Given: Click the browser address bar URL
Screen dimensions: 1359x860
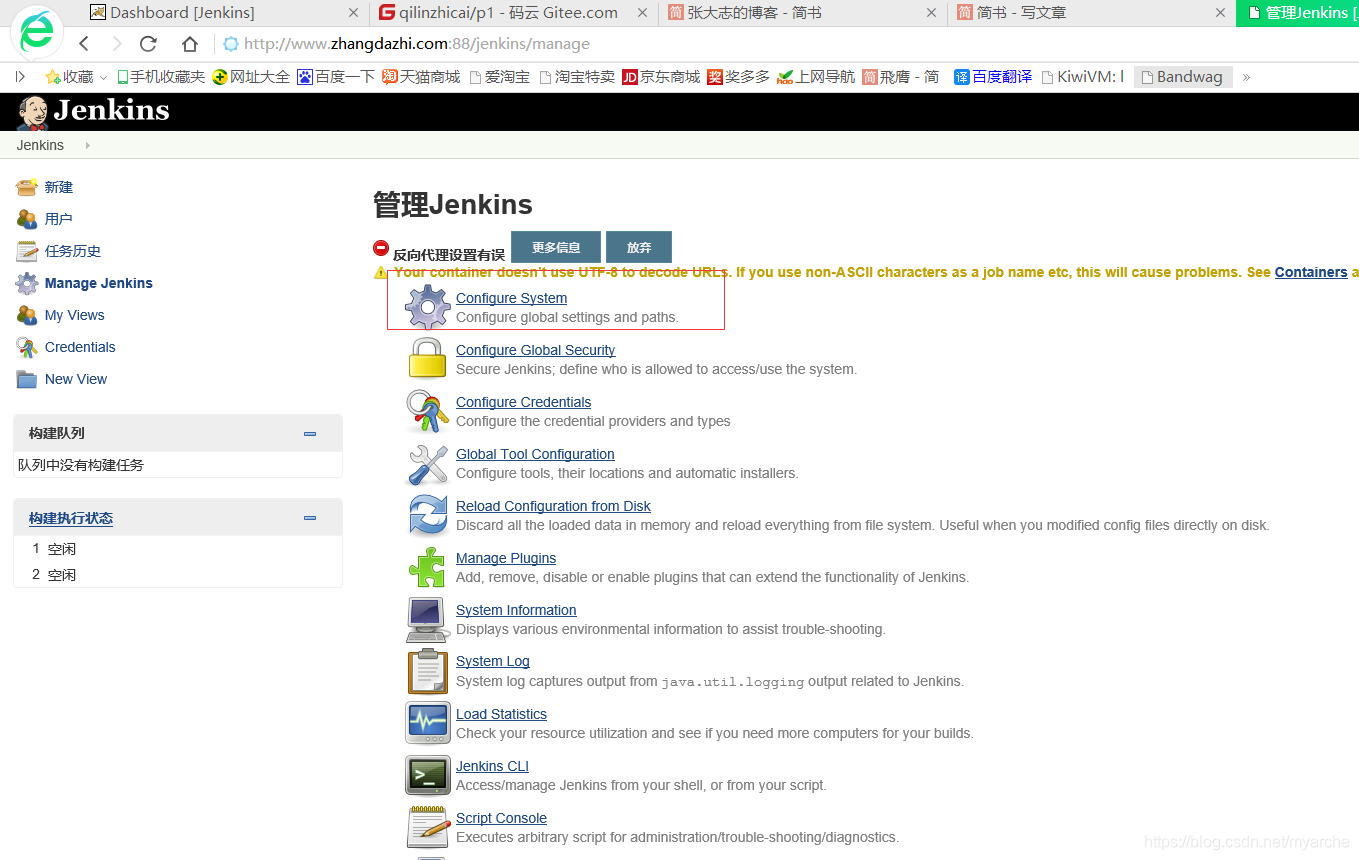Looking at the screenshot, I should point(416,43).
